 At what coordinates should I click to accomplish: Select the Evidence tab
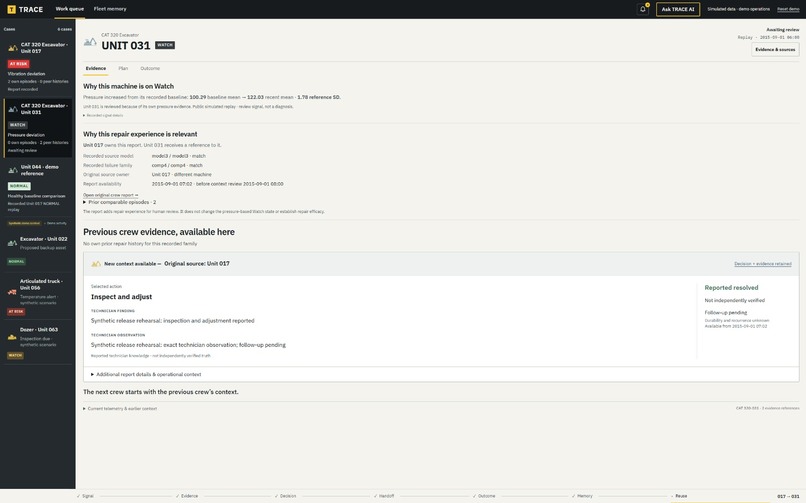pos(96,68)
